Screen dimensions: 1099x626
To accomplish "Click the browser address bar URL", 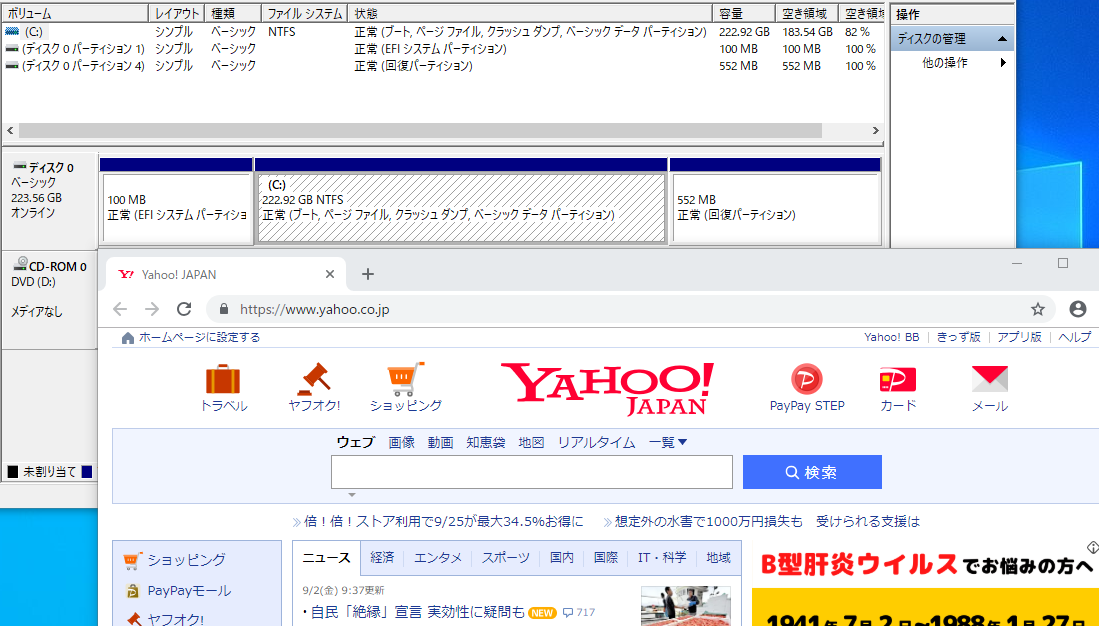I will coord(315,309).
